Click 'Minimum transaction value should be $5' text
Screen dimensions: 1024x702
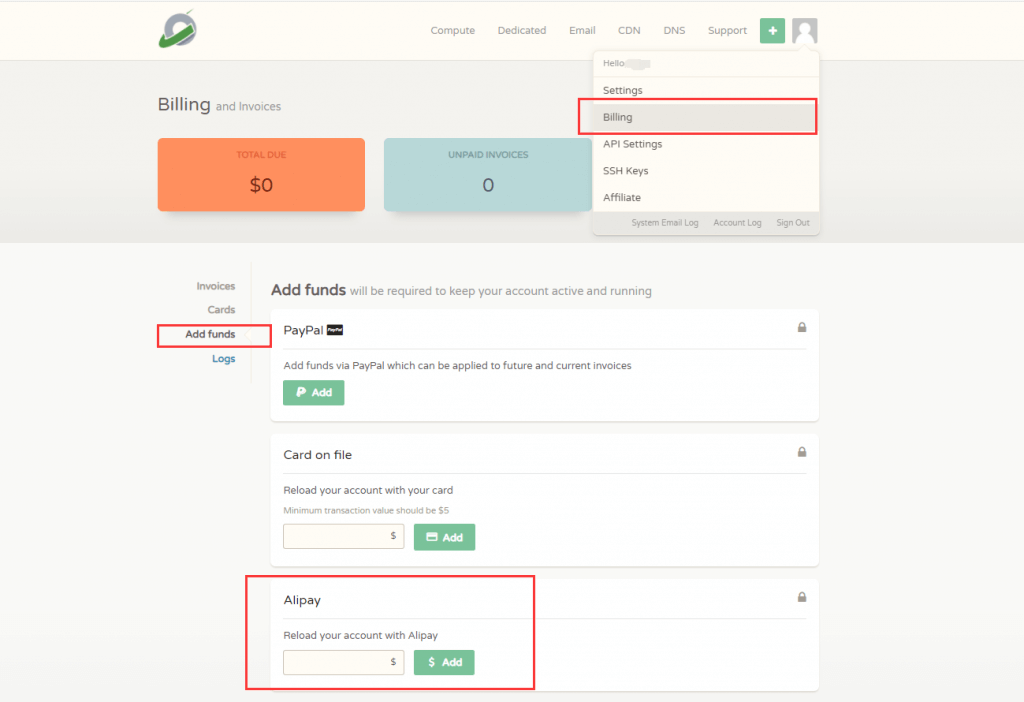point(366,511)
